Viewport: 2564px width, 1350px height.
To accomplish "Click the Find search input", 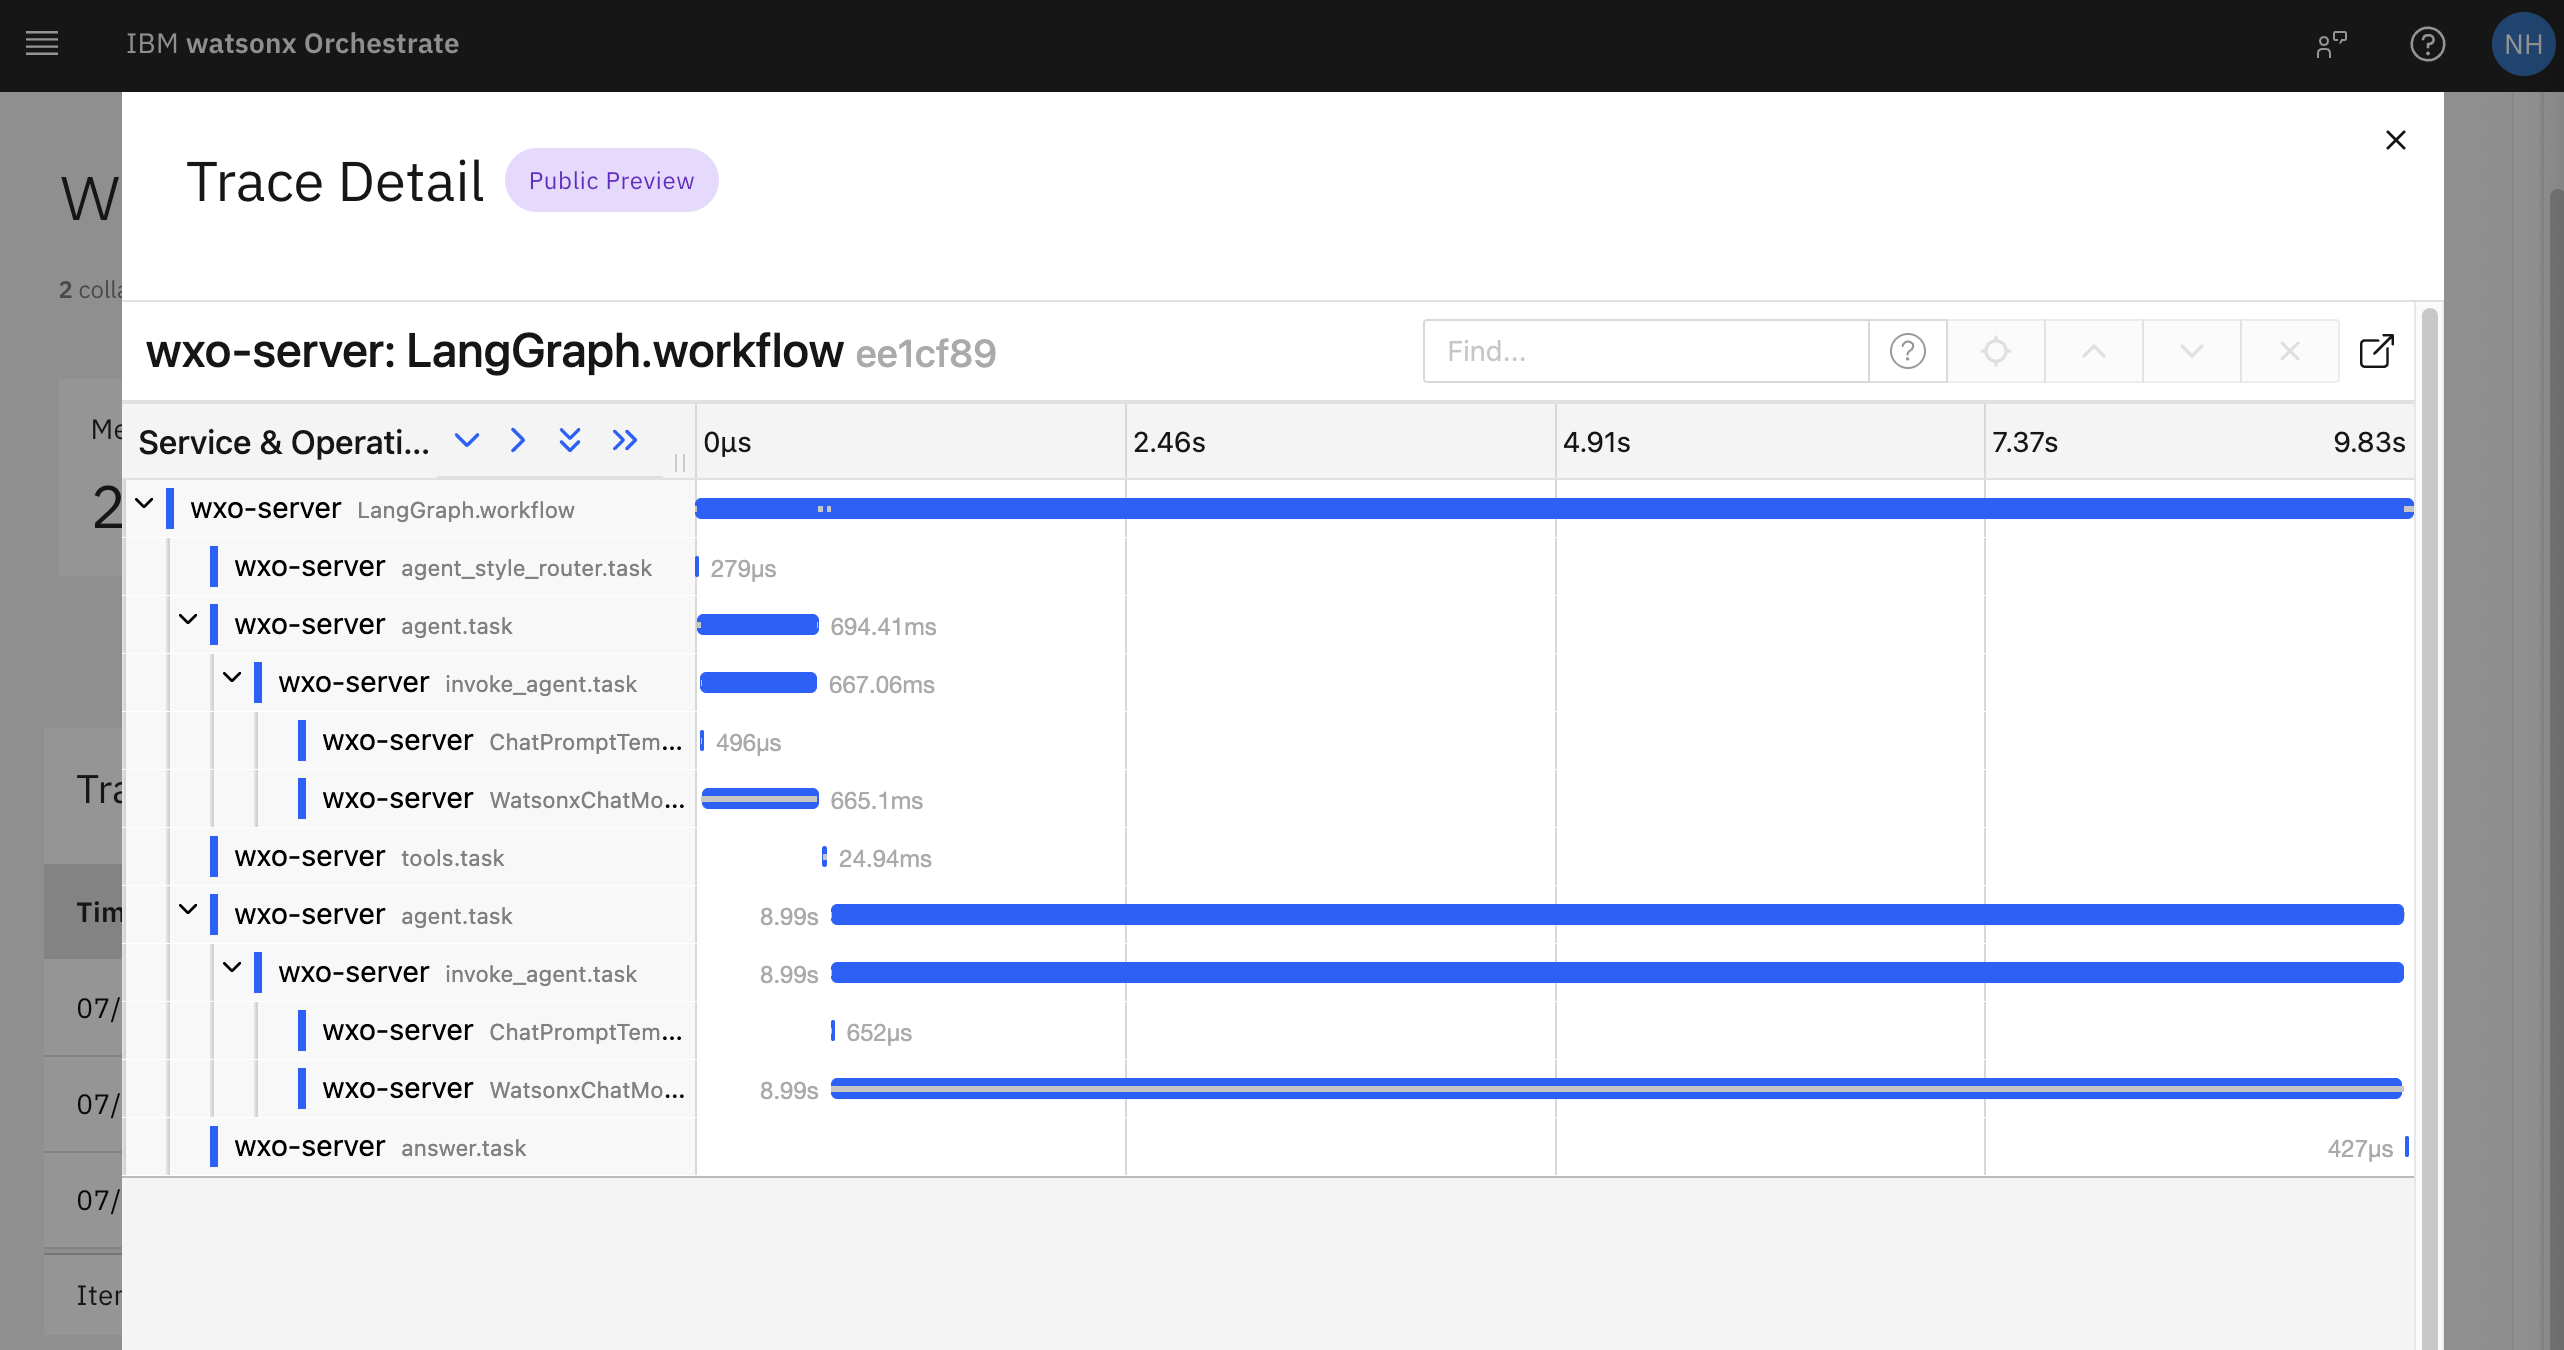I will pos(1646,351).
